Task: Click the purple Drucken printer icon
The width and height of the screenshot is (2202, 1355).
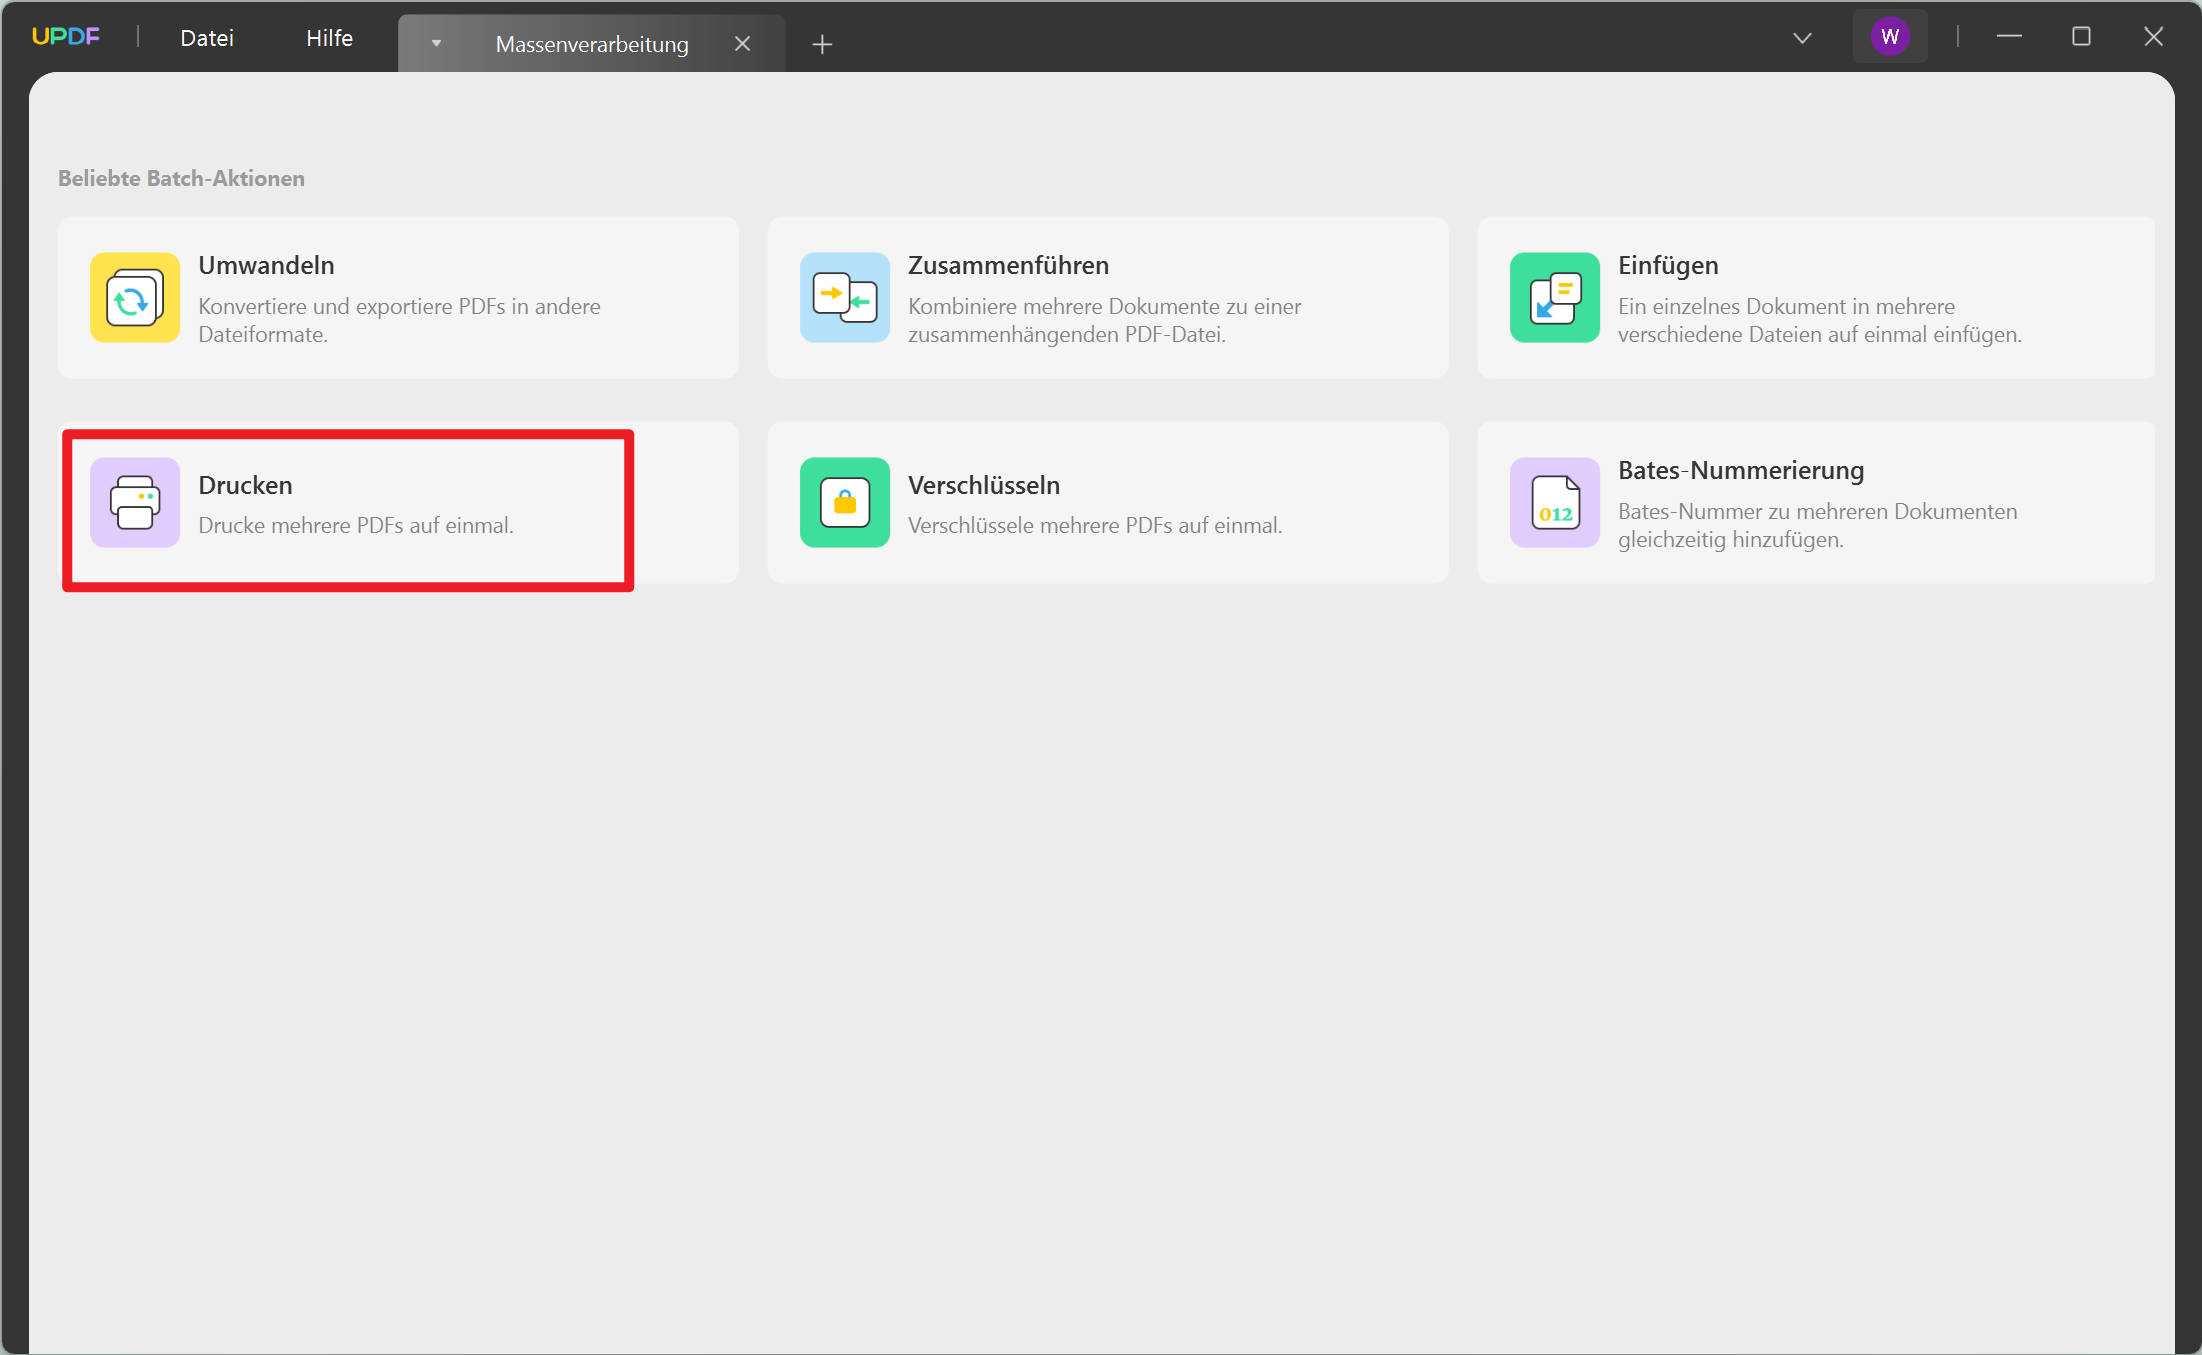Action: (x=135, y=503)
